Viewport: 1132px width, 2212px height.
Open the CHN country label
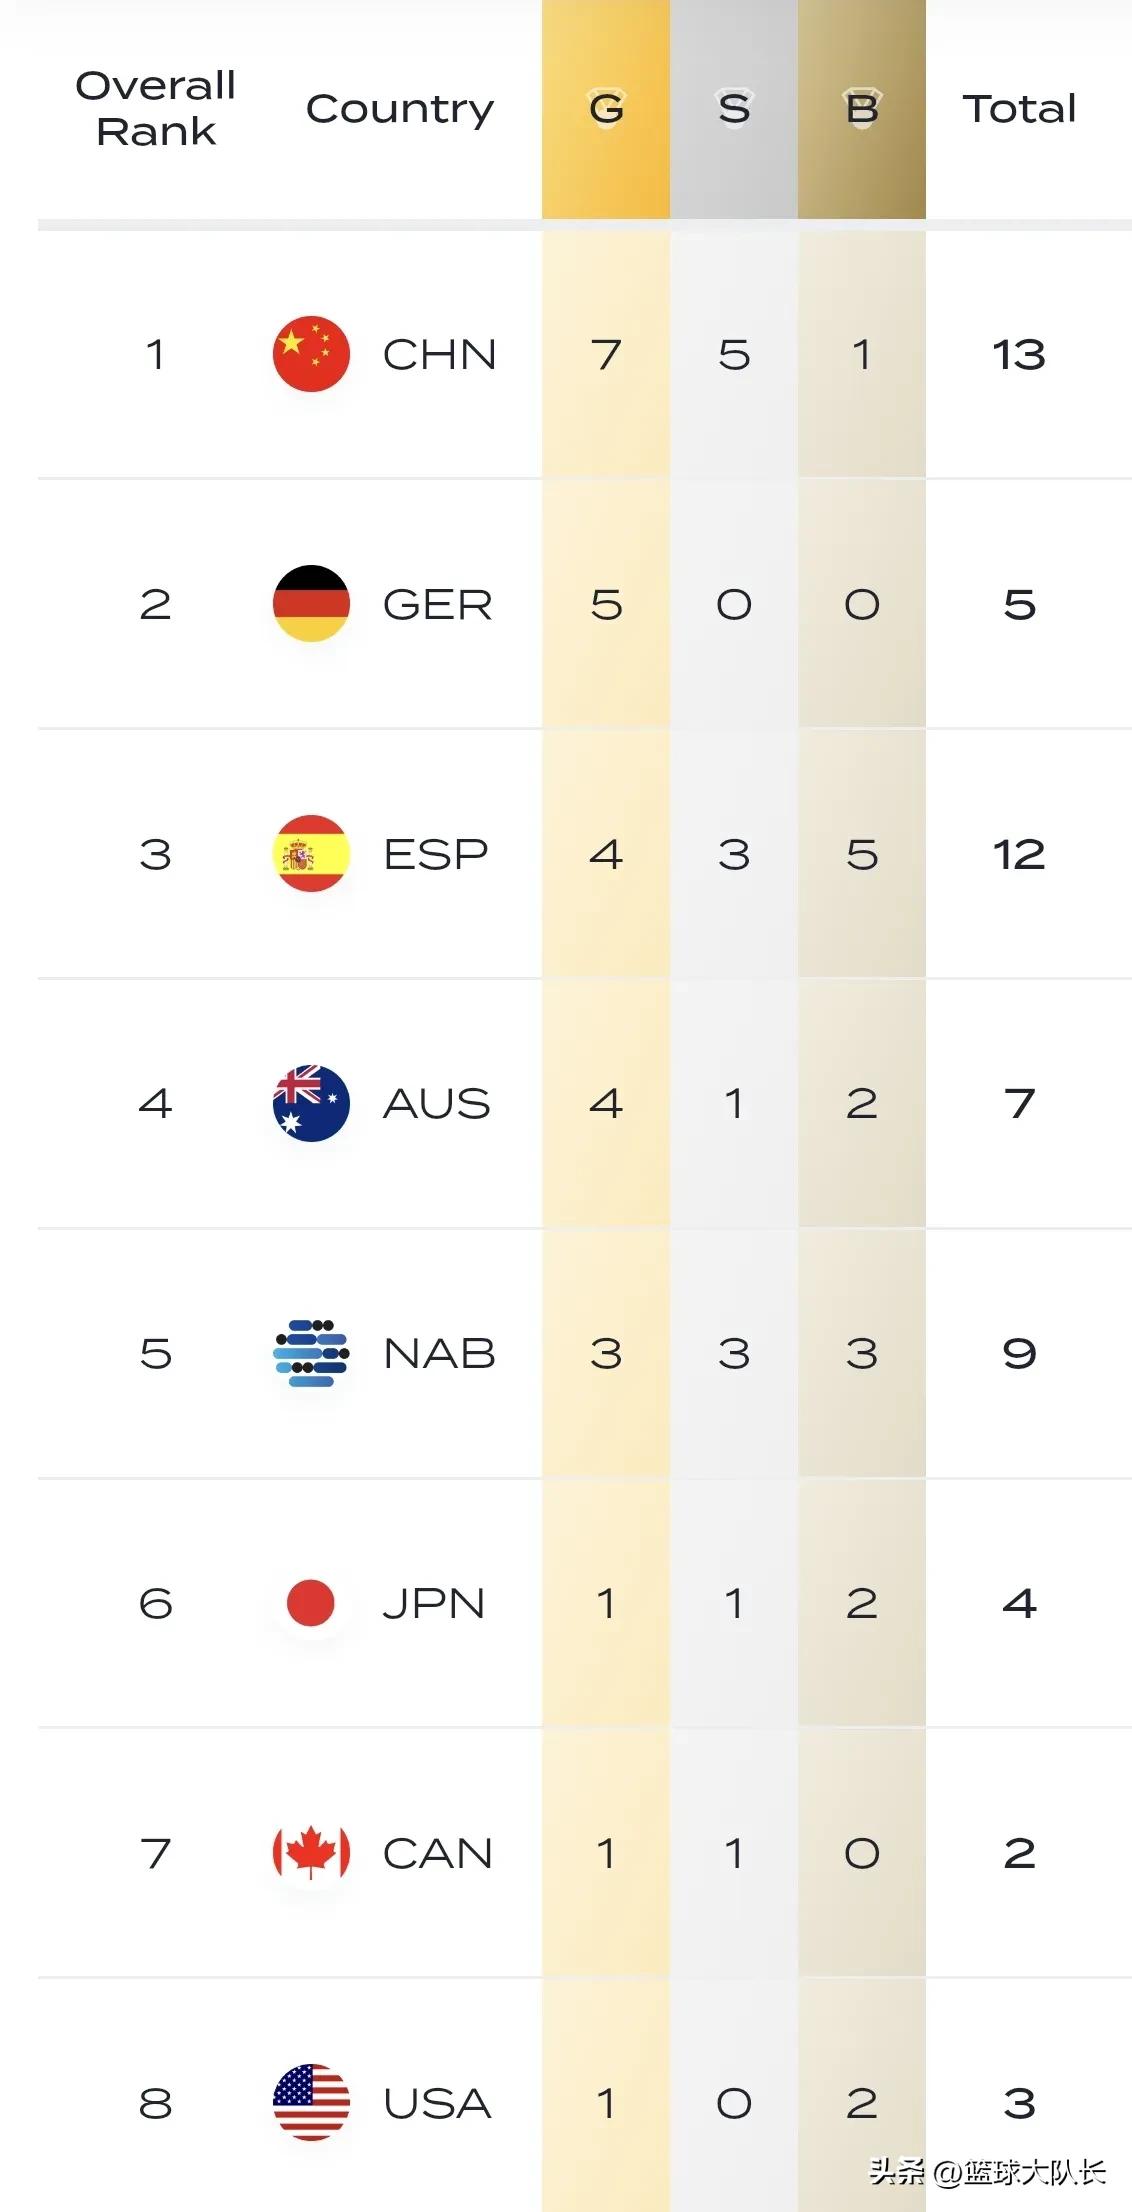point(439,354)
